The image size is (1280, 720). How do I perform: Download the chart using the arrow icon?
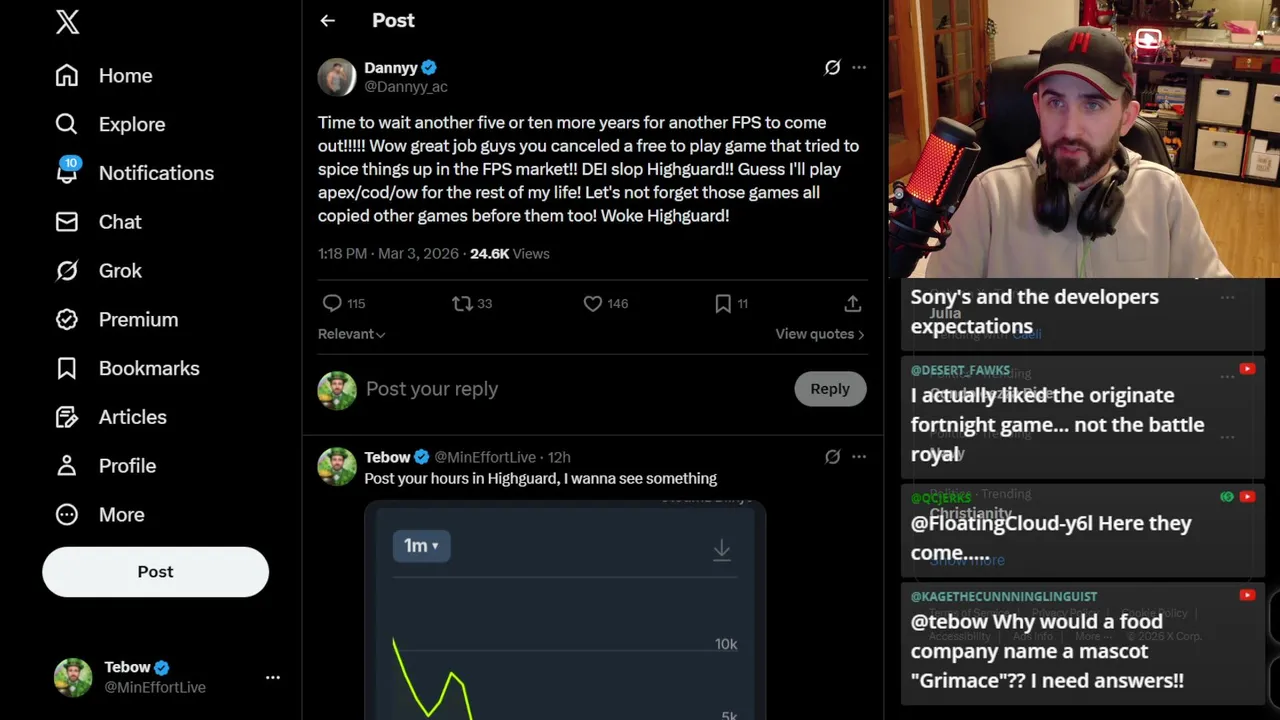click(x=721, y=549)
